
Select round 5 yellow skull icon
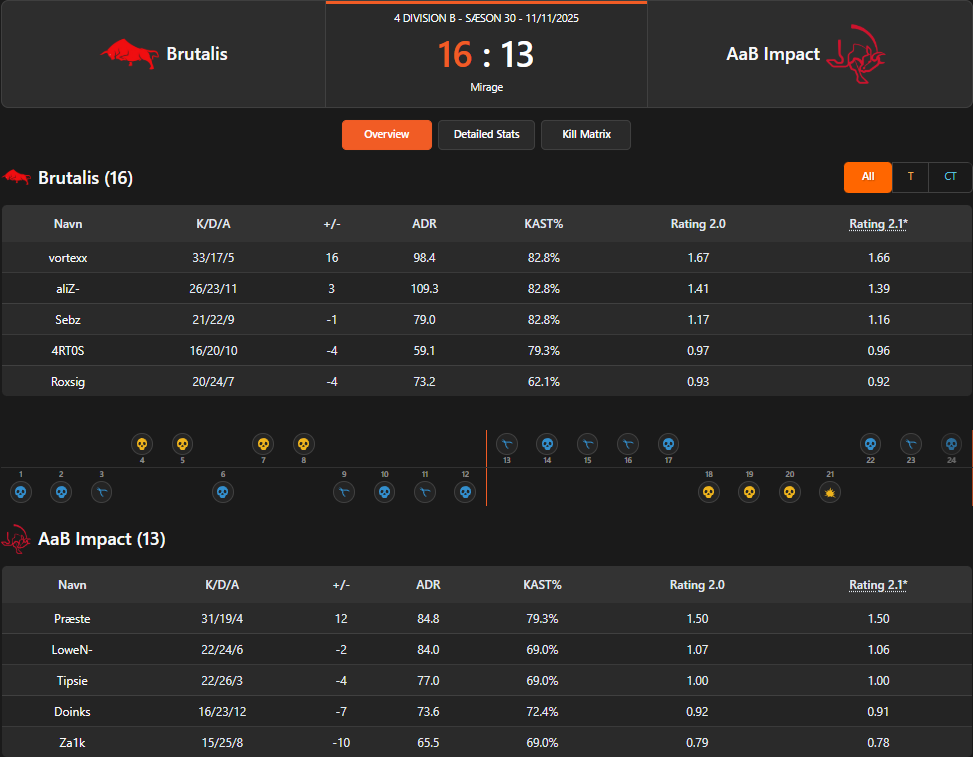(x=182, y=444)
